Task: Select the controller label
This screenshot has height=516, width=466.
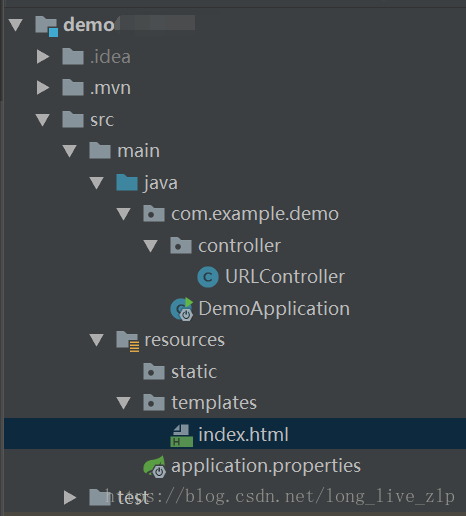Action: pos(240,246)
